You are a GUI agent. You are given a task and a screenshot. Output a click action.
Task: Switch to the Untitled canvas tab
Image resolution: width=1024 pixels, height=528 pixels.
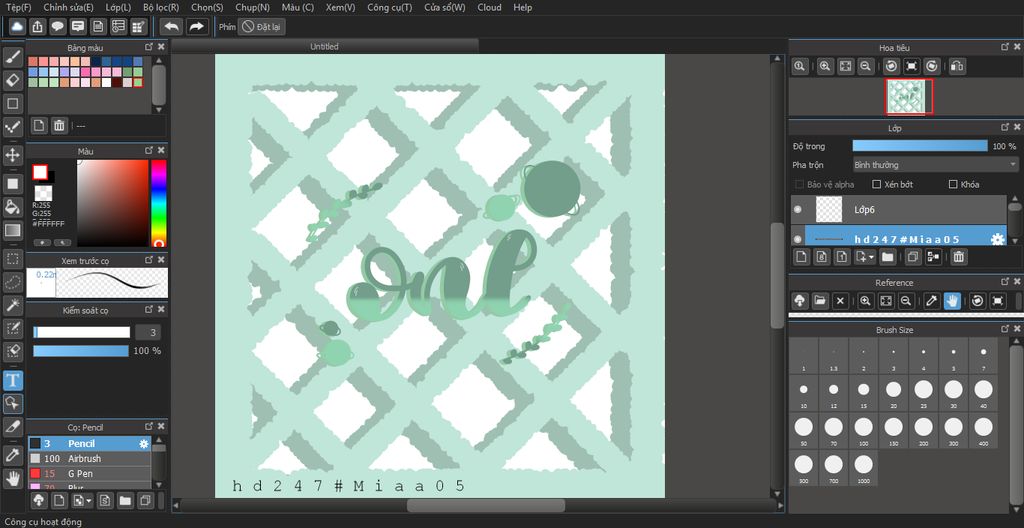pos(325,46)
